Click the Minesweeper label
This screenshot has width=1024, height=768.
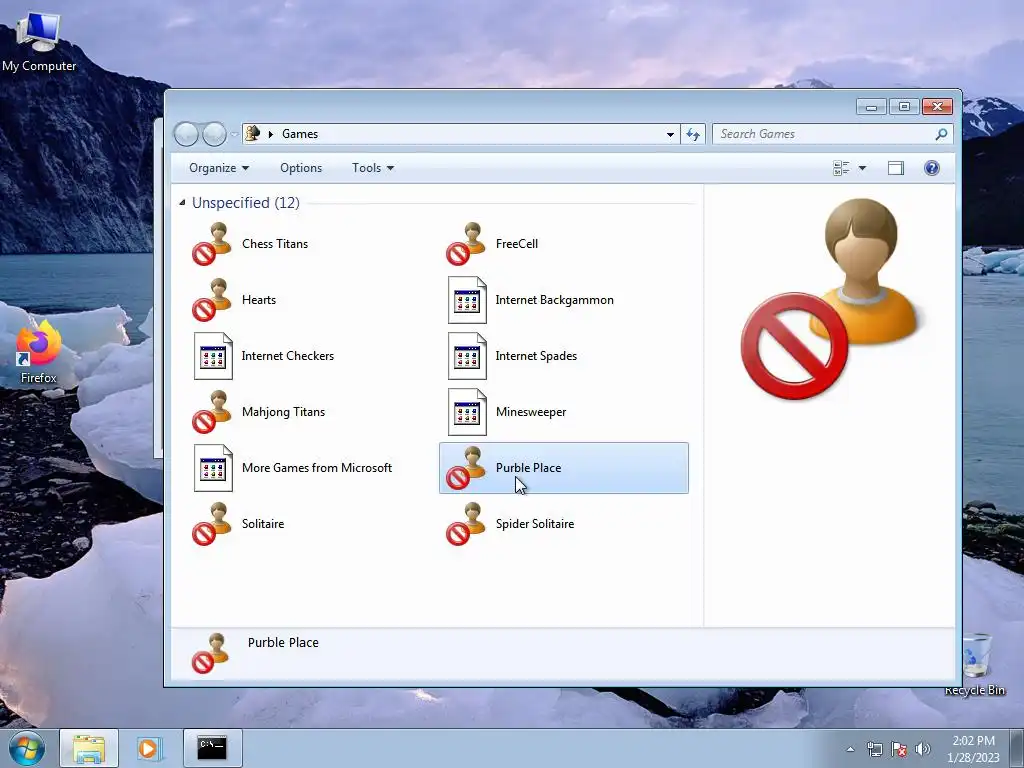click(x=531, y=412)
